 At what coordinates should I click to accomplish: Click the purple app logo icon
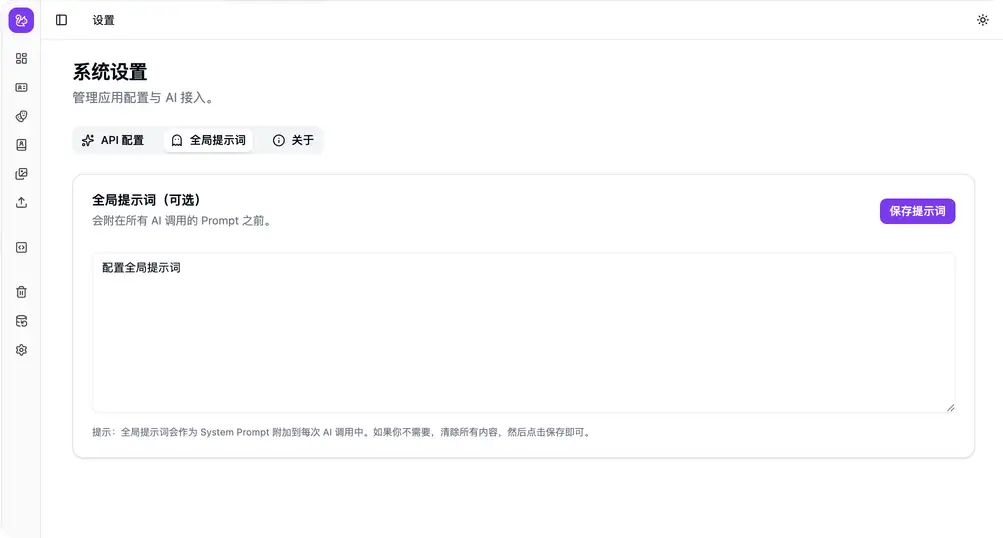21,20
